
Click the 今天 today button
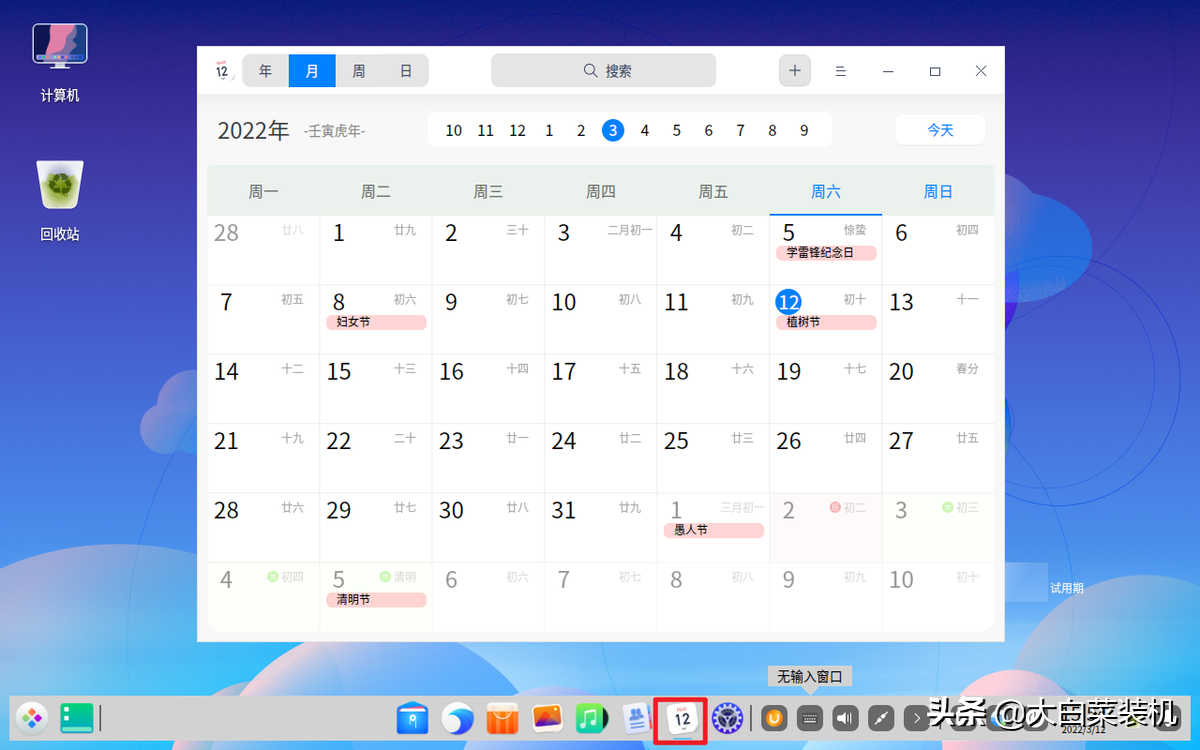(940, 130)
